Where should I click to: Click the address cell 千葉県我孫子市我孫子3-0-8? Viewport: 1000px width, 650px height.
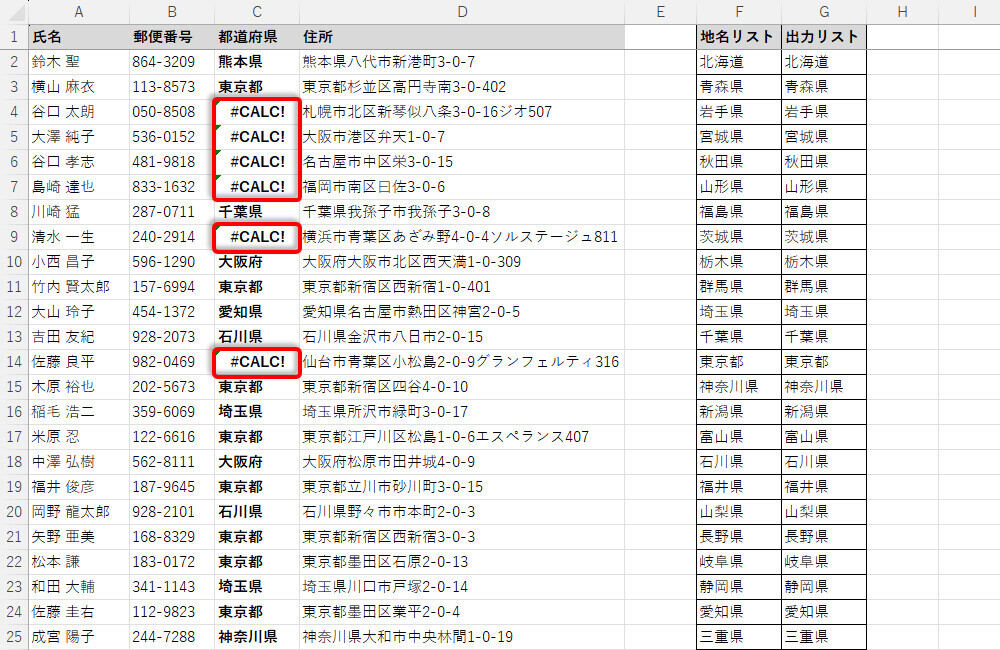(462, 212)
